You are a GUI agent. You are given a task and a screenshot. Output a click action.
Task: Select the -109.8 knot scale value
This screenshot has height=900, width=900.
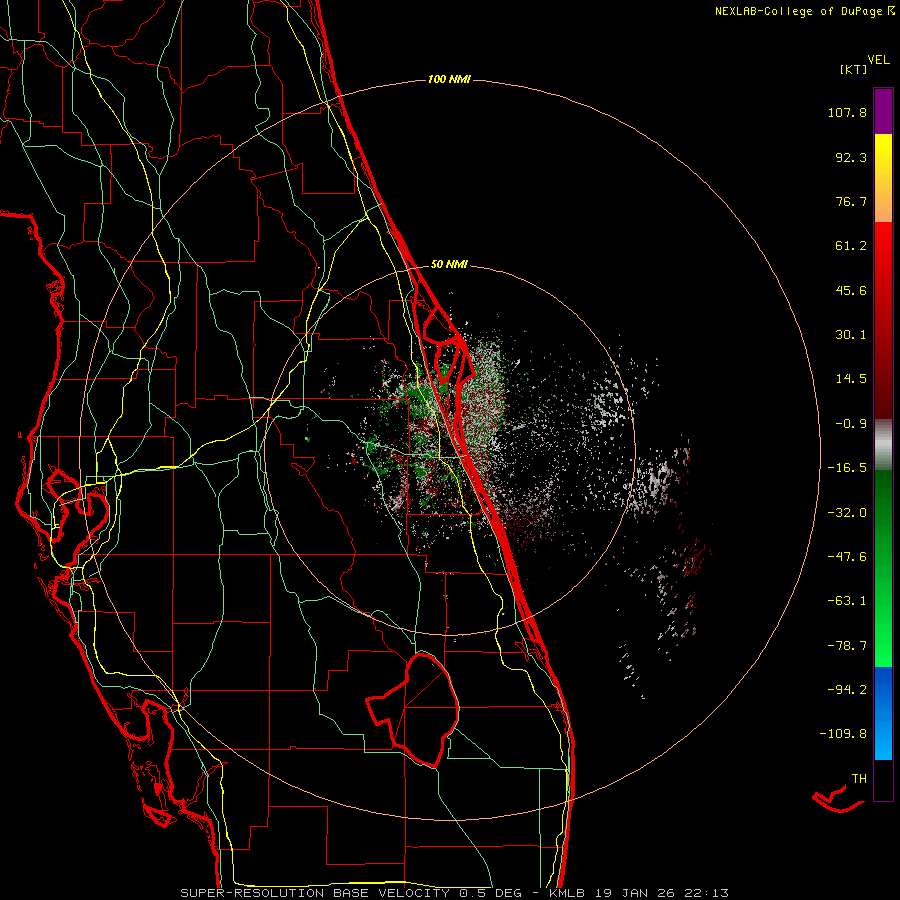coord(843,734)
